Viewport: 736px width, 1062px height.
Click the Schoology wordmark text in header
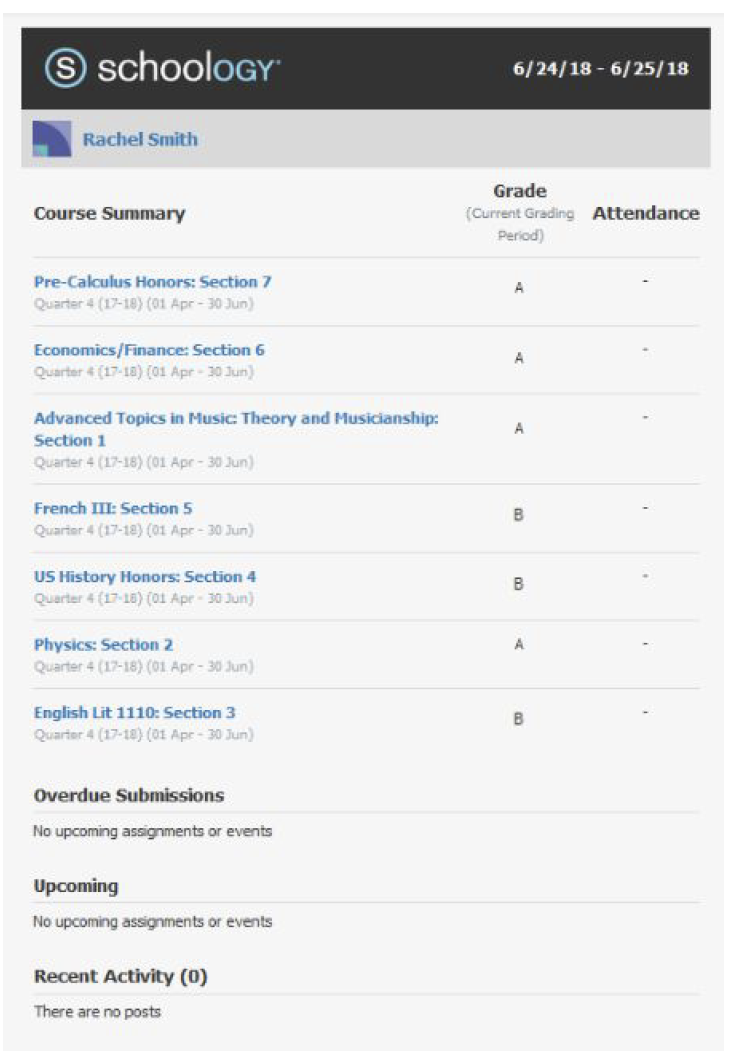pos(188,68)
